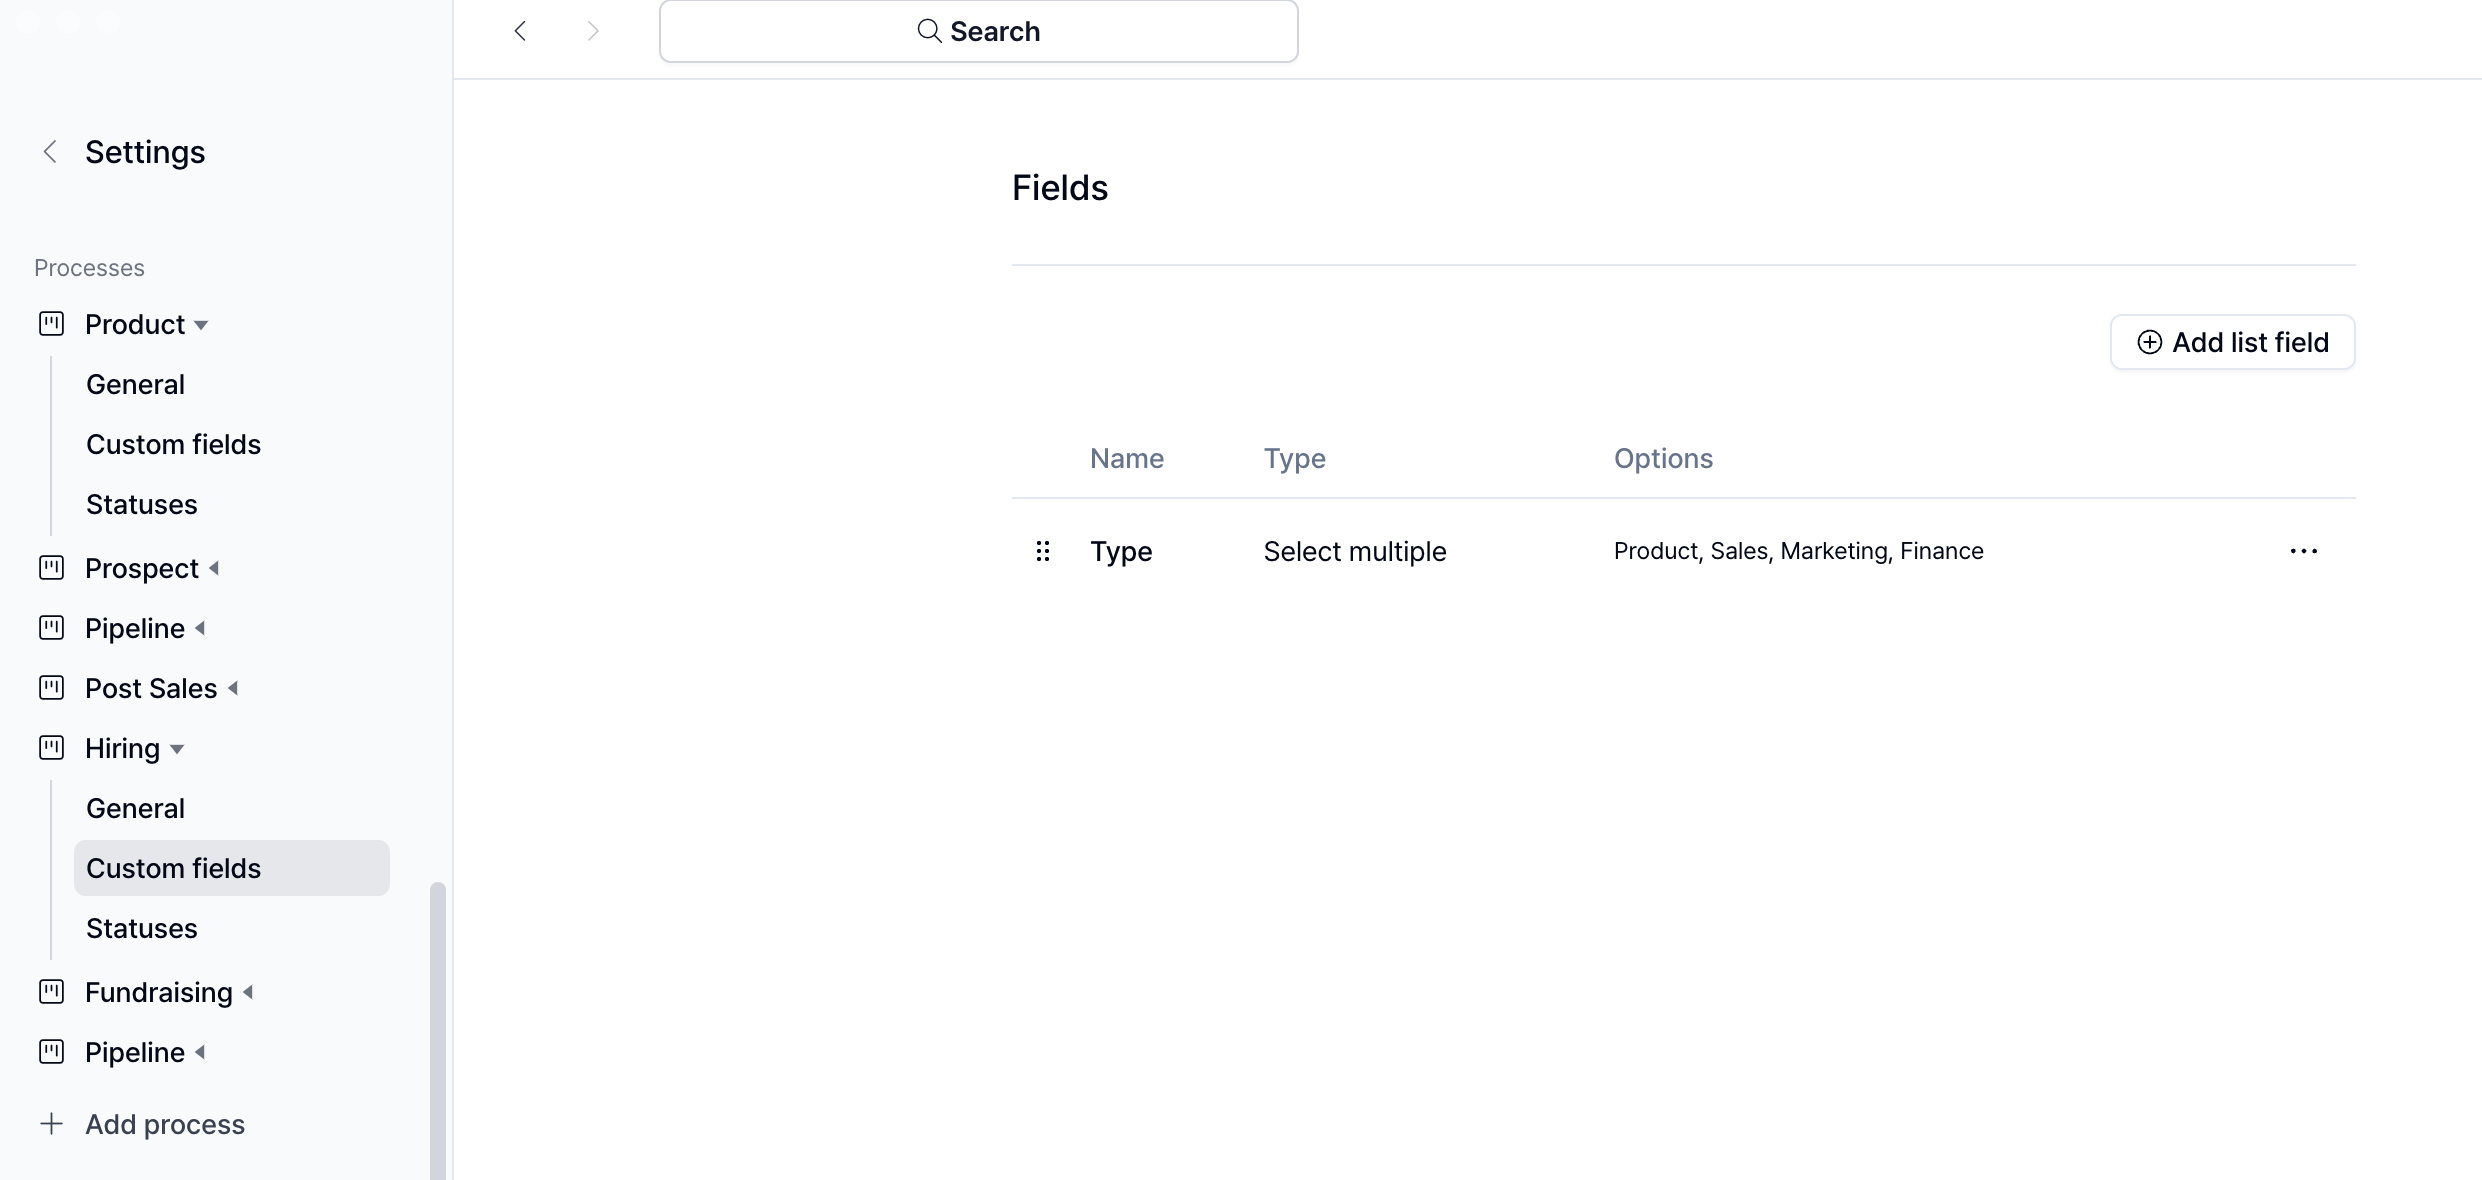Open the options menu for the Type field
Image resolution: width=2482 pixels, height=1180 pixels.
2304,551
